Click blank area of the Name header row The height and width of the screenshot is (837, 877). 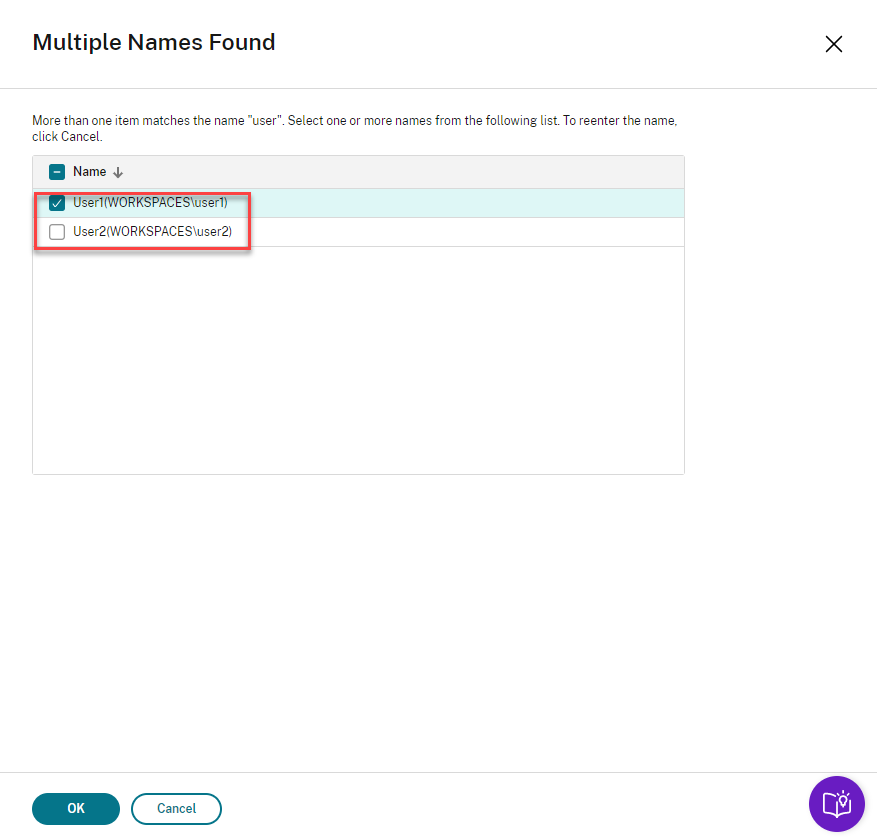pyautogui.click(x=400, y=172)
